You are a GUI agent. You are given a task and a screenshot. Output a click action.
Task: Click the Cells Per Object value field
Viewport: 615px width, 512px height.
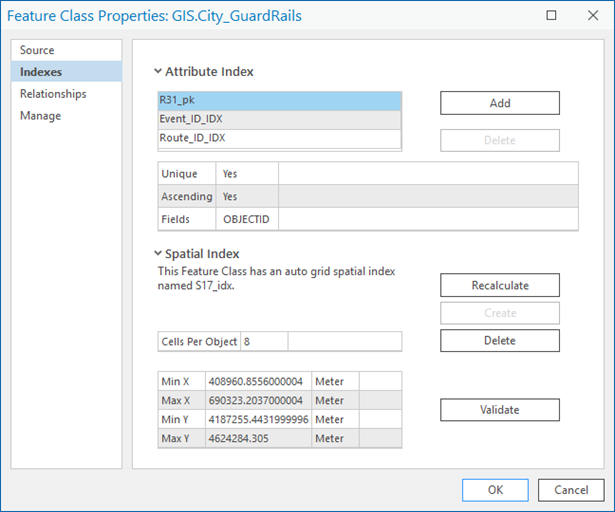[x=264, y=342]
